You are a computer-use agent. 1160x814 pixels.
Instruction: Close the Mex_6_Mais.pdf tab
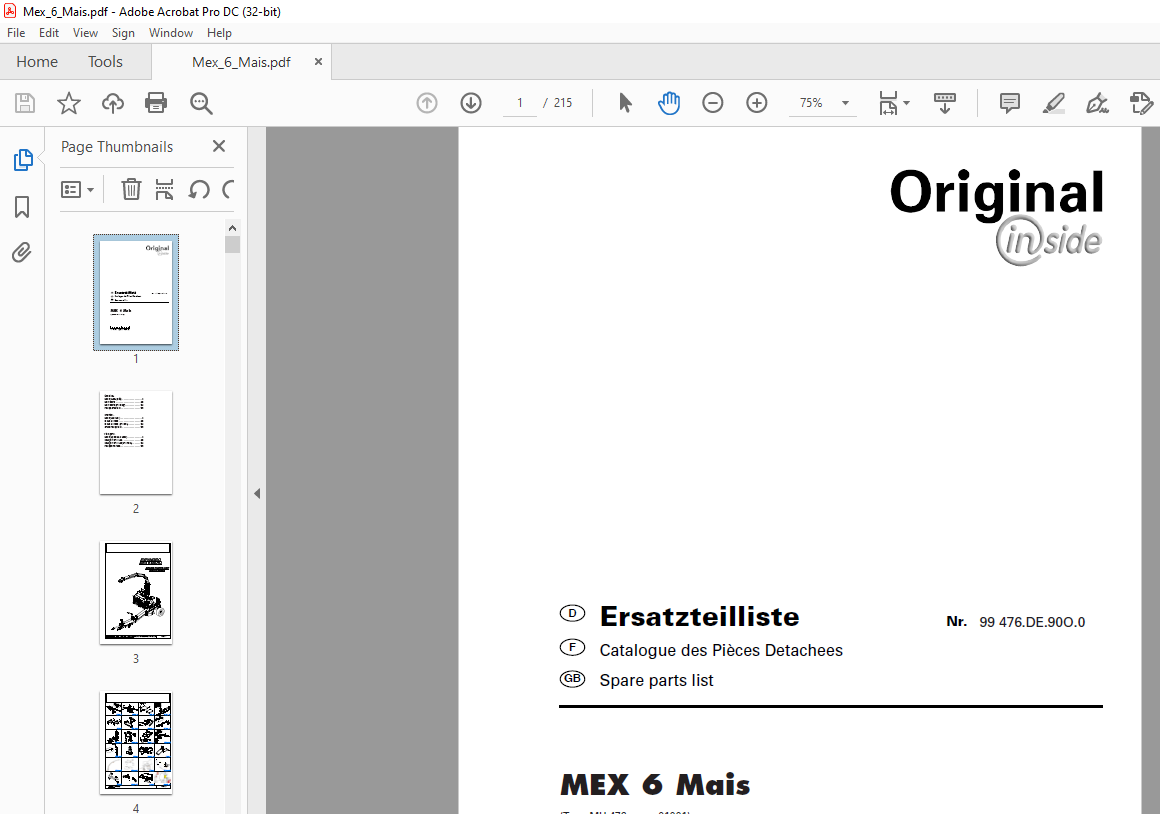[318, 61]
